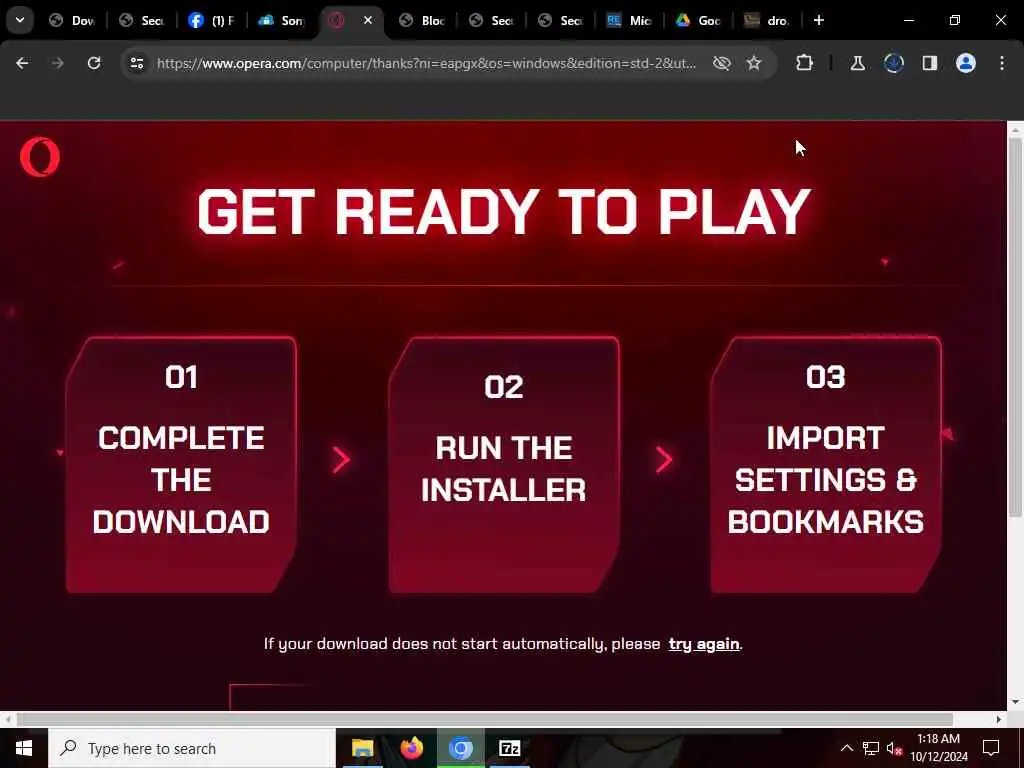The width and height of the screenshot is (1024, 768).
Task: Switch to the 'Mic' browser tab
Action: (x=629, y=20)
